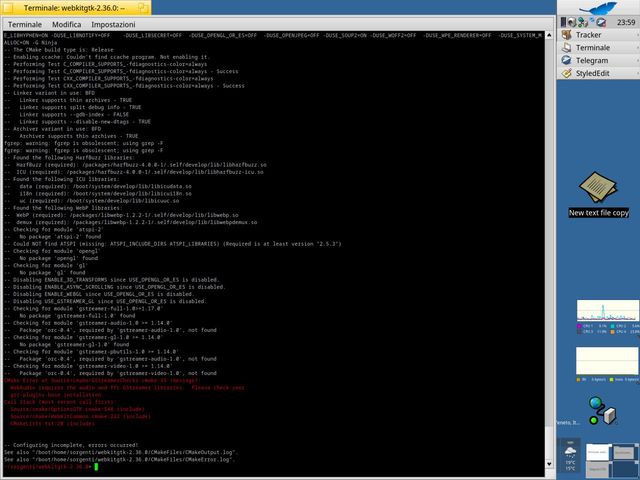Click the yellow close box on Terminal title tab

[x=8, y=7]
